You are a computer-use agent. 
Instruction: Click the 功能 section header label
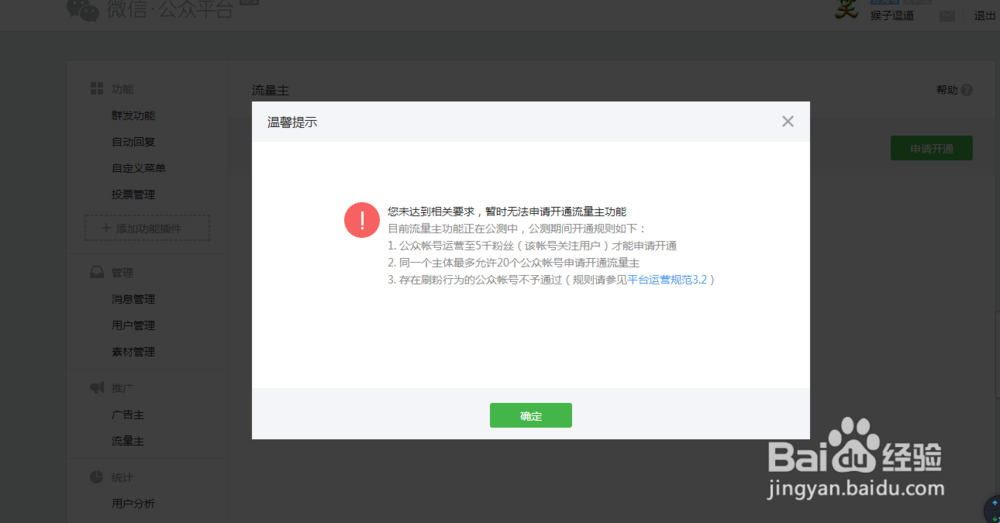pos(122,89)
